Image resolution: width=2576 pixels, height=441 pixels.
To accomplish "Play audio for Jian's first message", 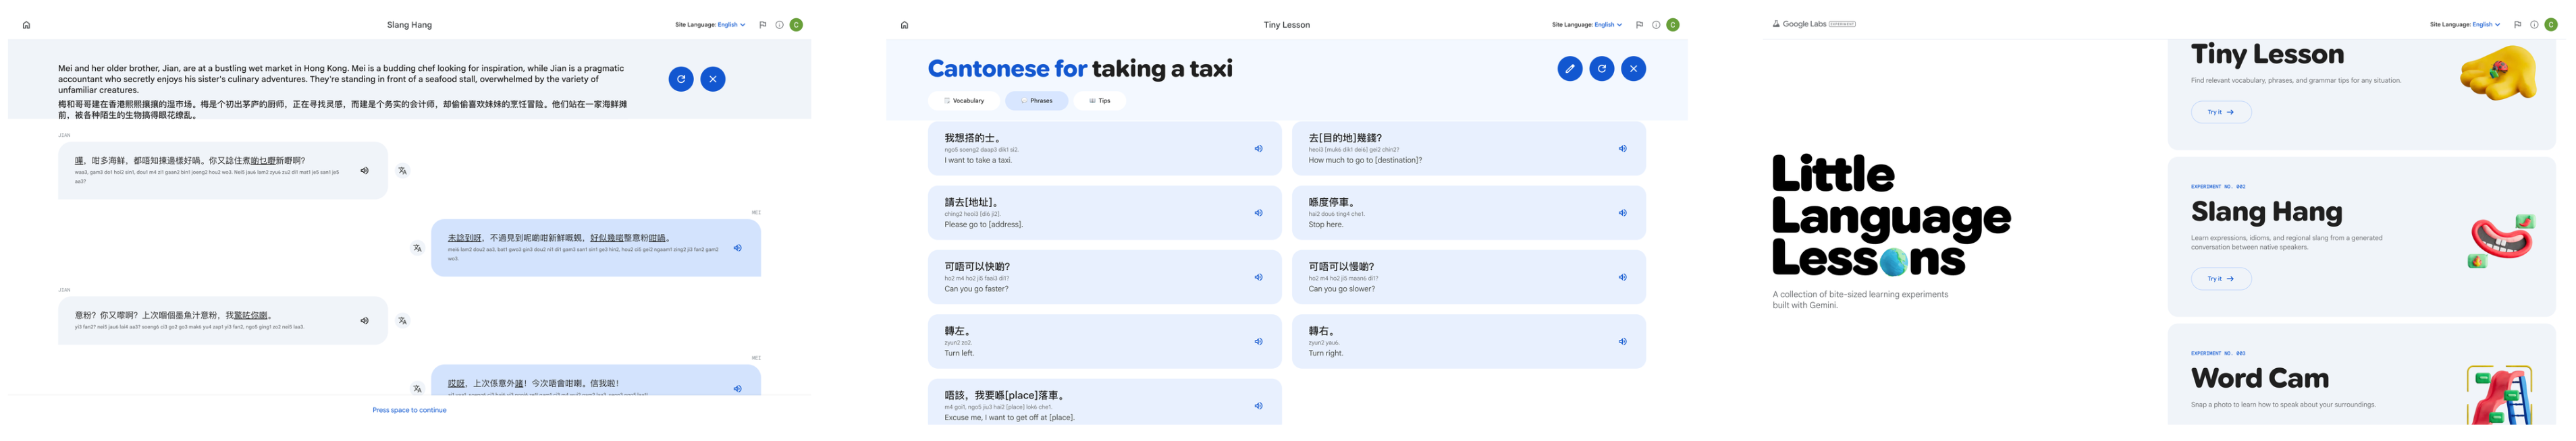I will (364, 171).
